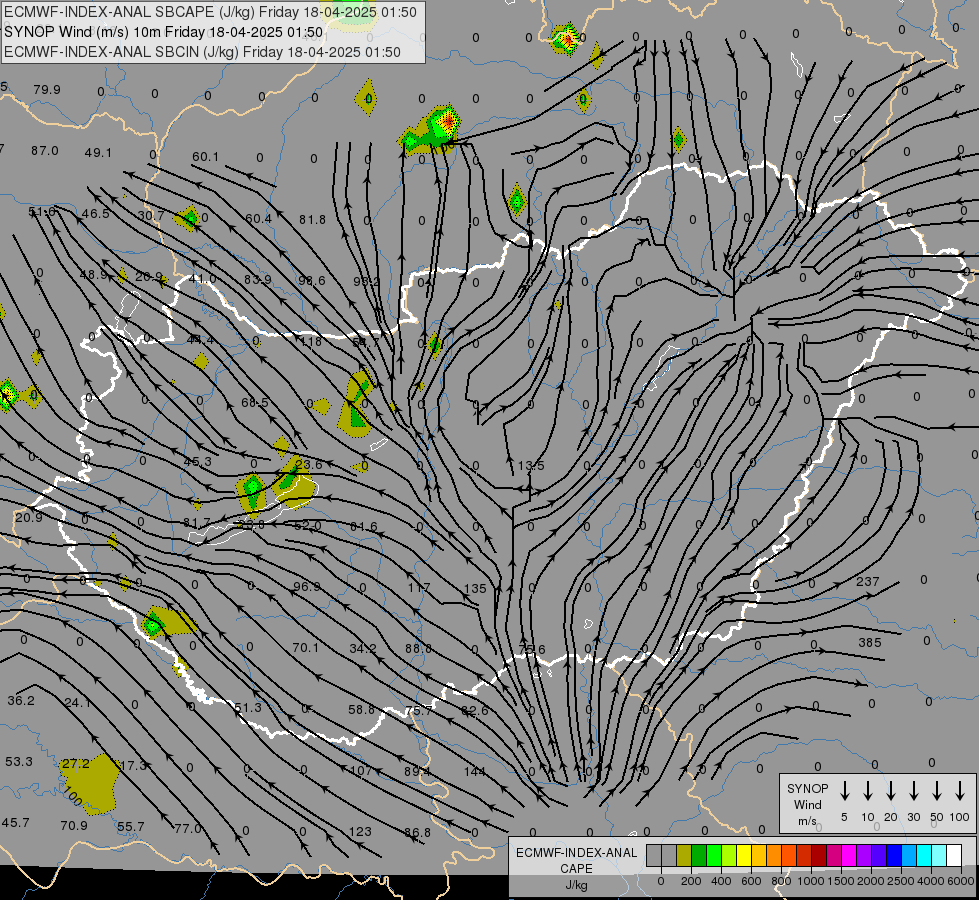Screen dimensions: 979x900
Task: Click the map value 58.8
Action: [362, 710]
